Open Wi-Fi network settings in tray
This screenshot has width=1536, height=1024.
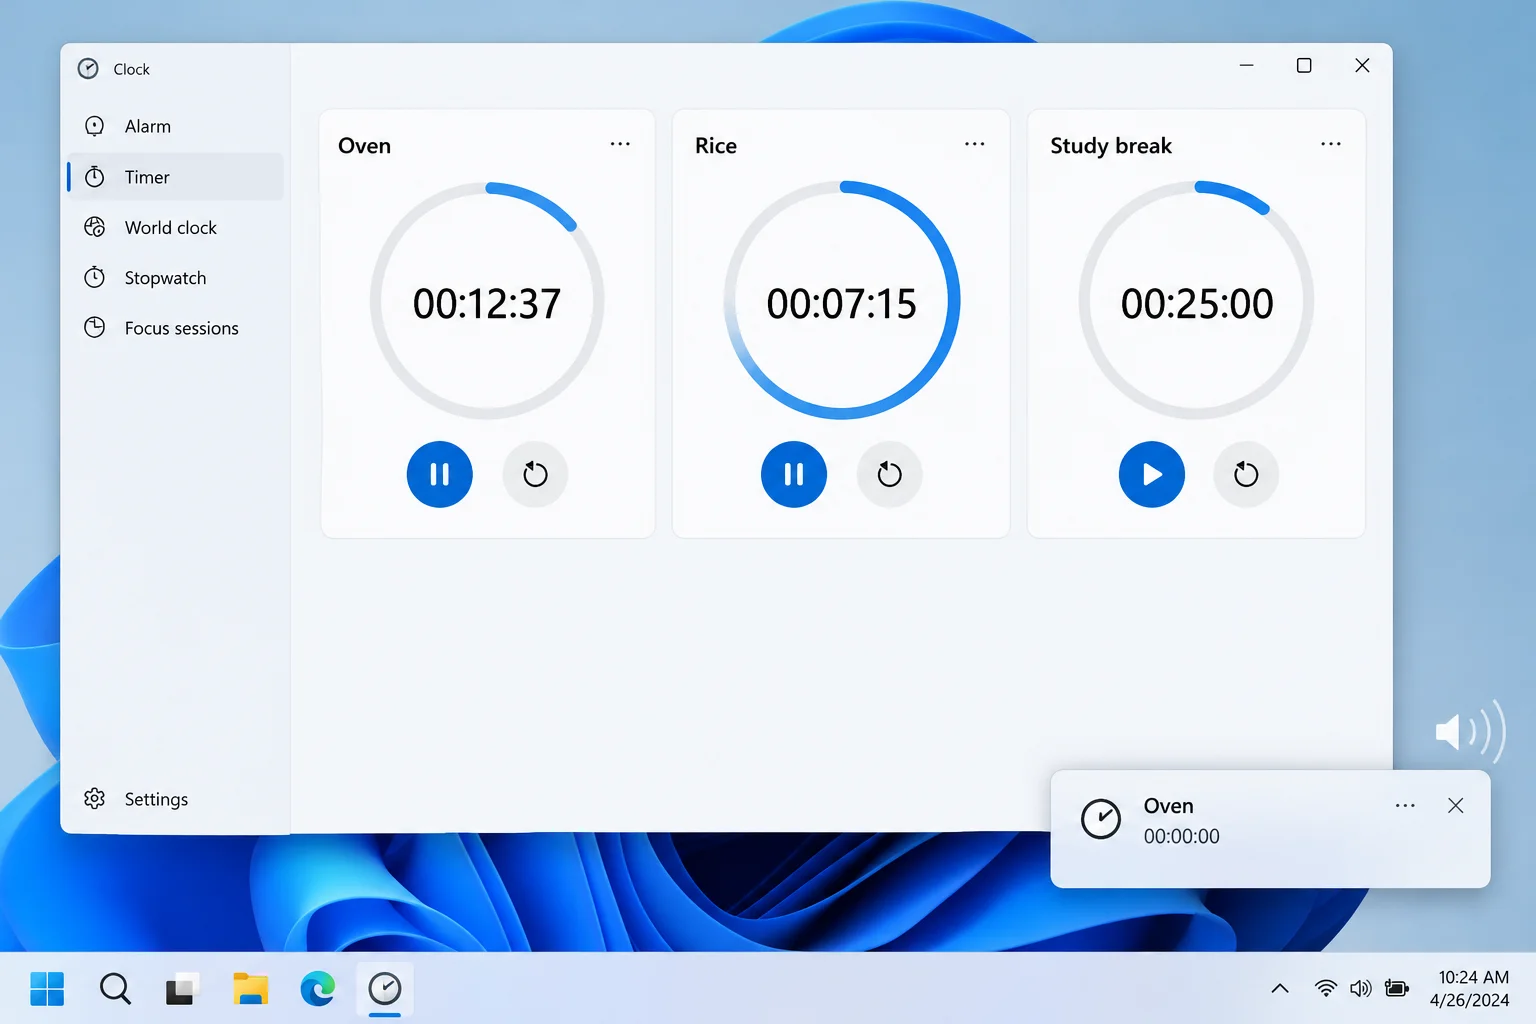click(1326, 989)
